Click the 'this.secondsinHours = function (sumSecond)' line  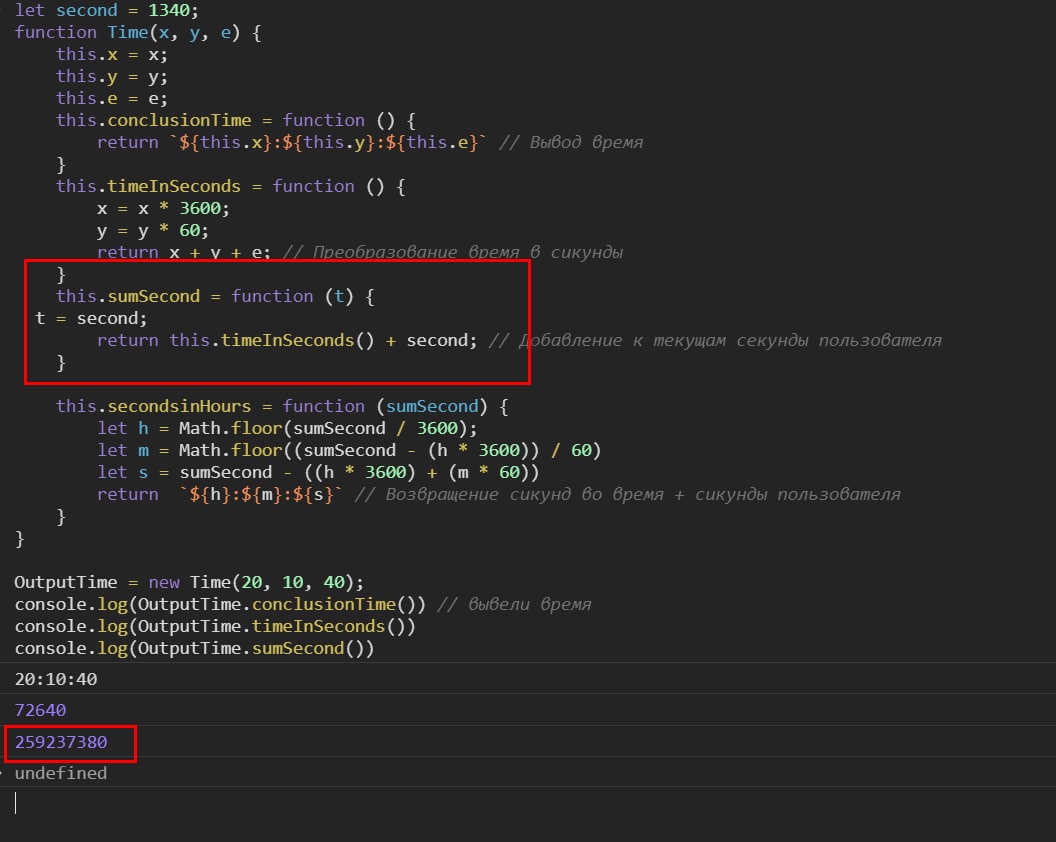click(282, 407)
